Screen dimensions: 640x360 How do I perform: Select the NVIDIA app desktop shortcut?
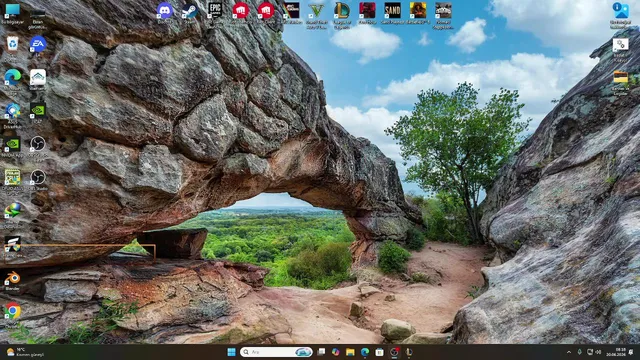tap(13, 147)
